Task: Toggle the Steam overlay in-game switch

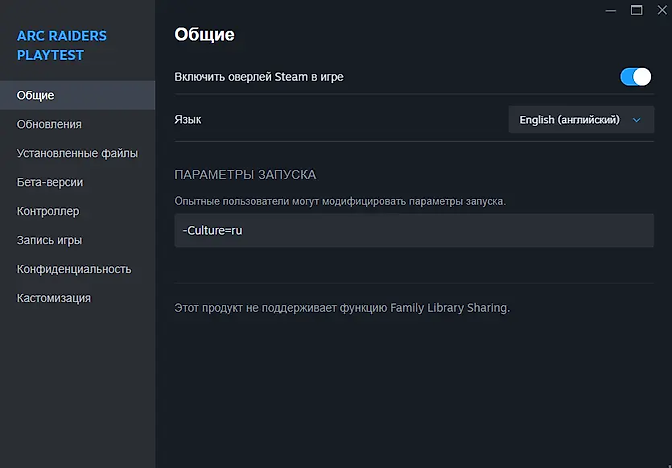Action: tap(635, 77)
